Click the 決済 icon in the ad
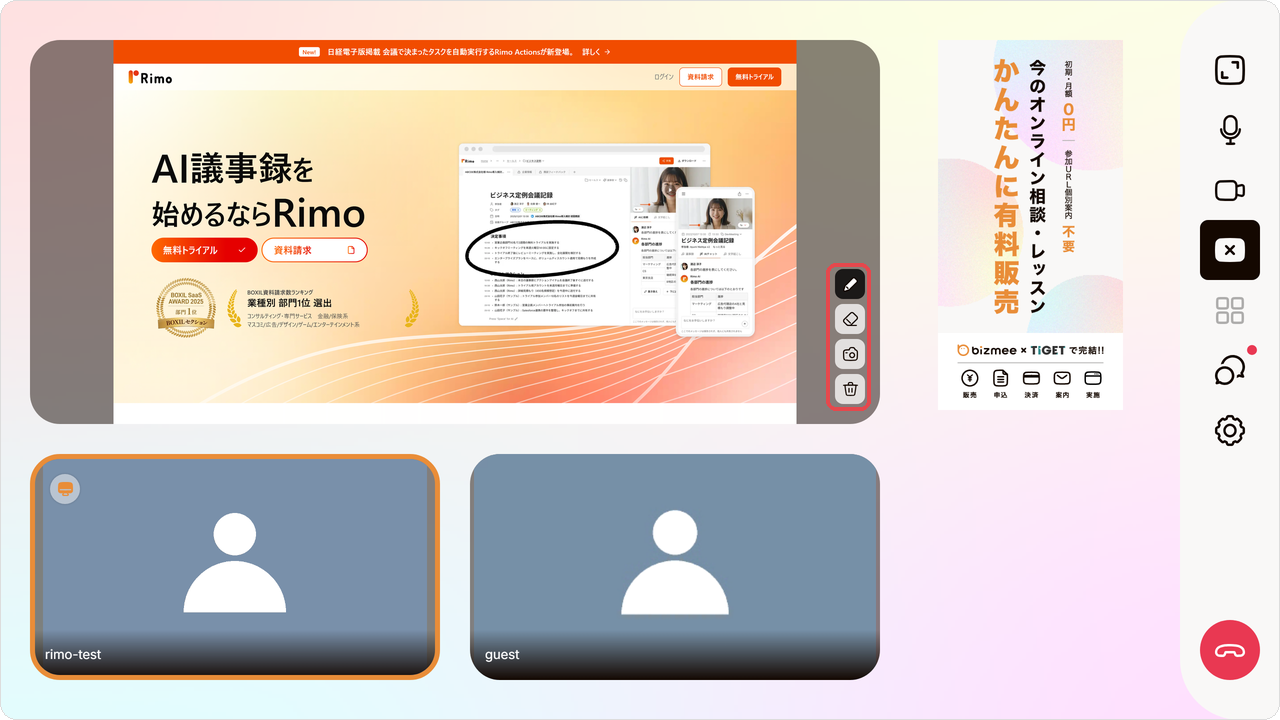The image size is (1280, 720). (1031, 384)
